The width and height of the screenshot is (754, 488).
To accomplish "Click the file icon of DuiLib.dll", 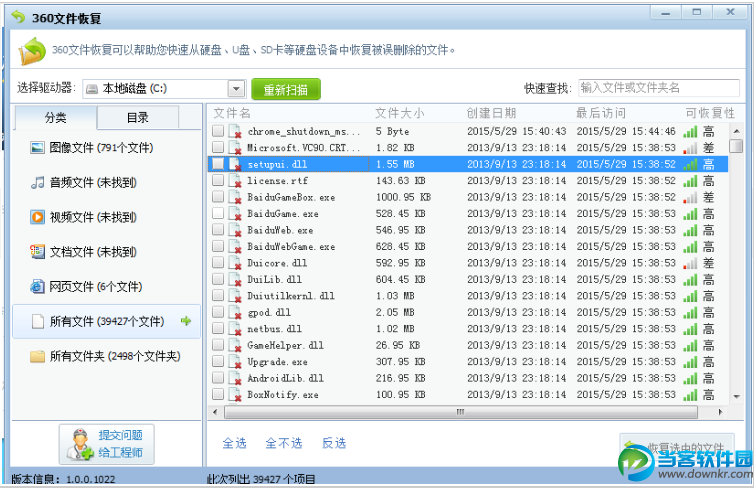I will click(235, 279).
